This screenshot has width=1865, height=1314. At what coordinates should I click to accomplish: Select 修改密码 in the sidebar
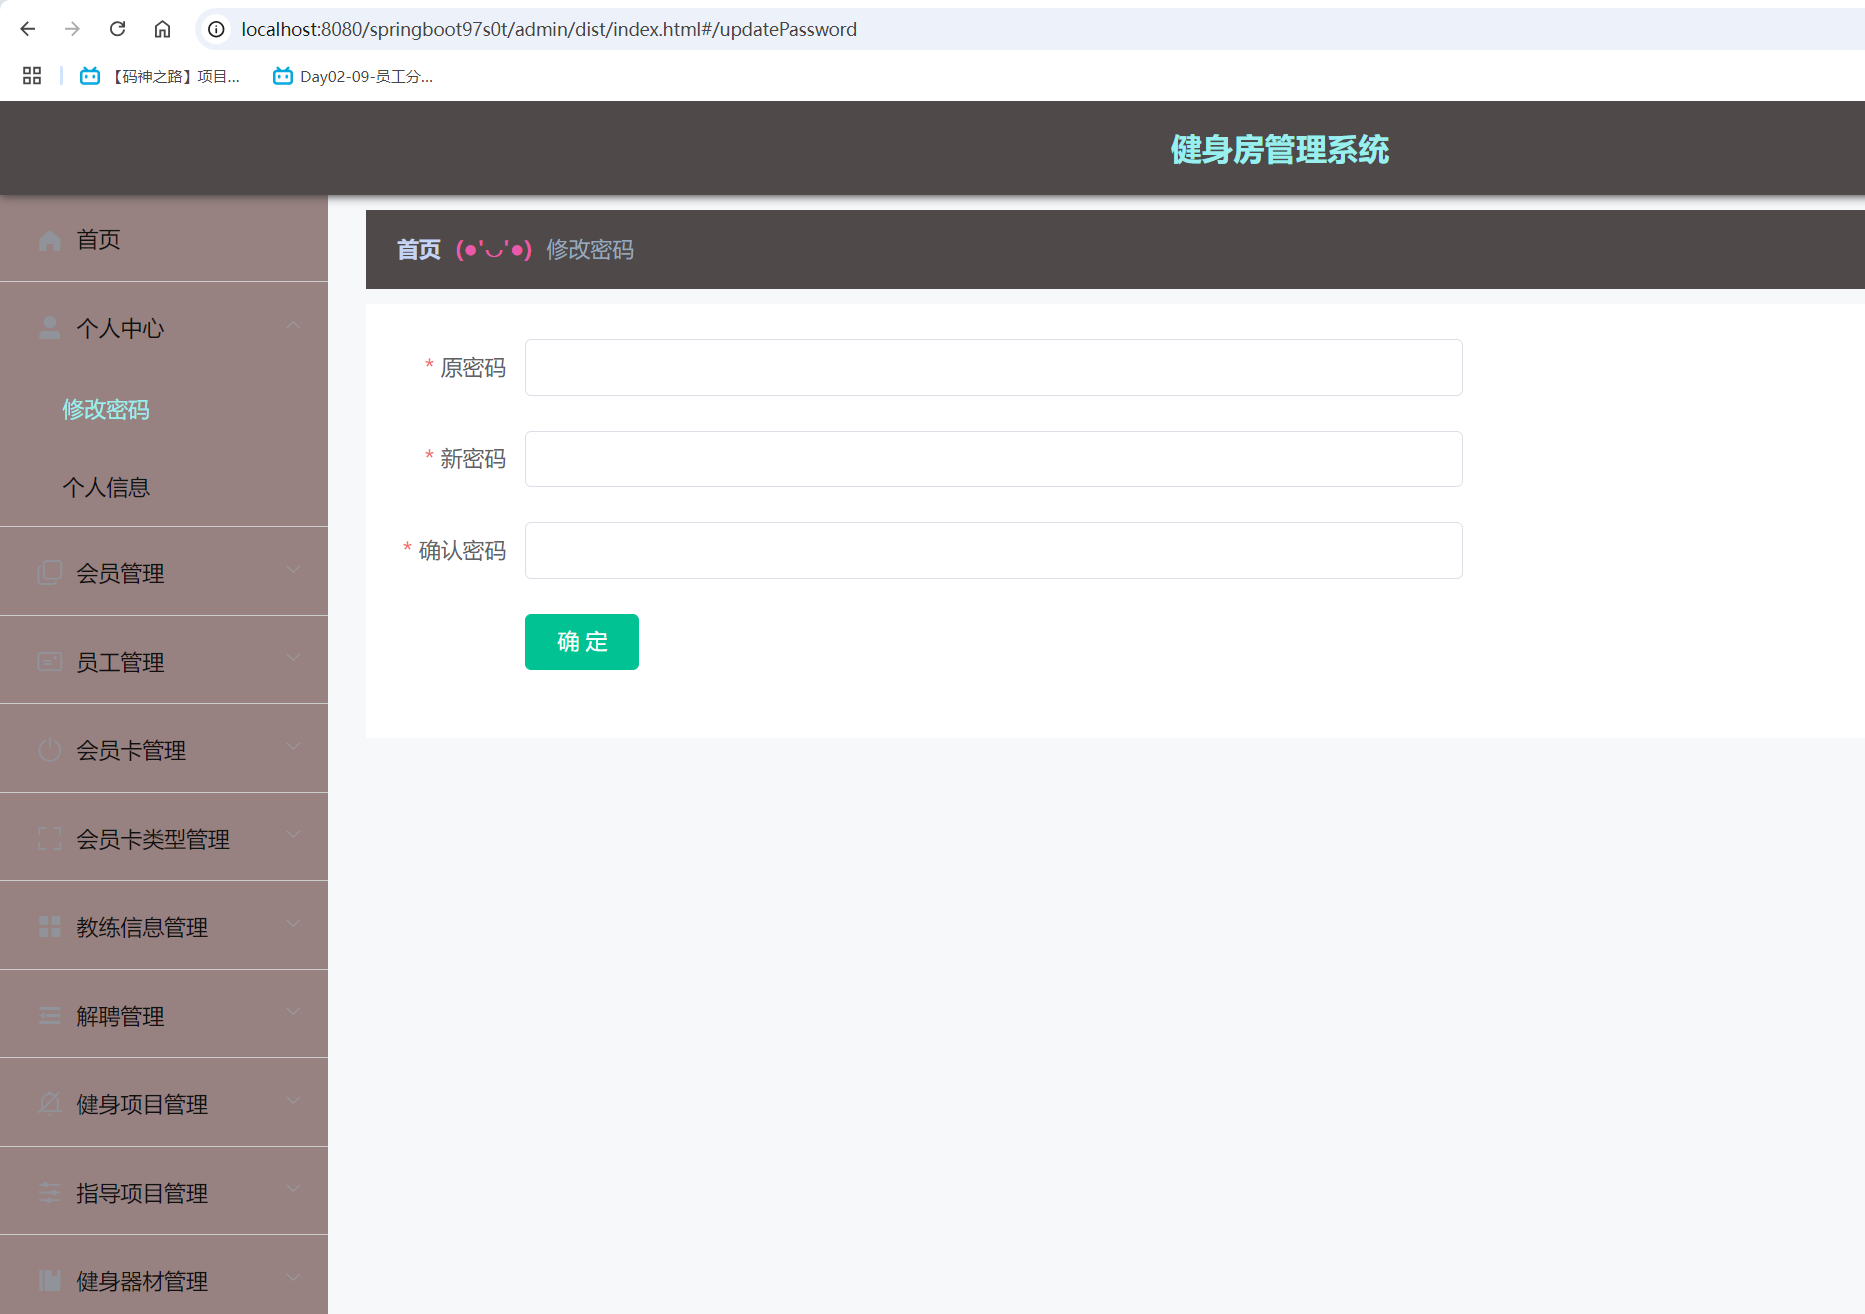pyautogui.click(x=106, y=410)
